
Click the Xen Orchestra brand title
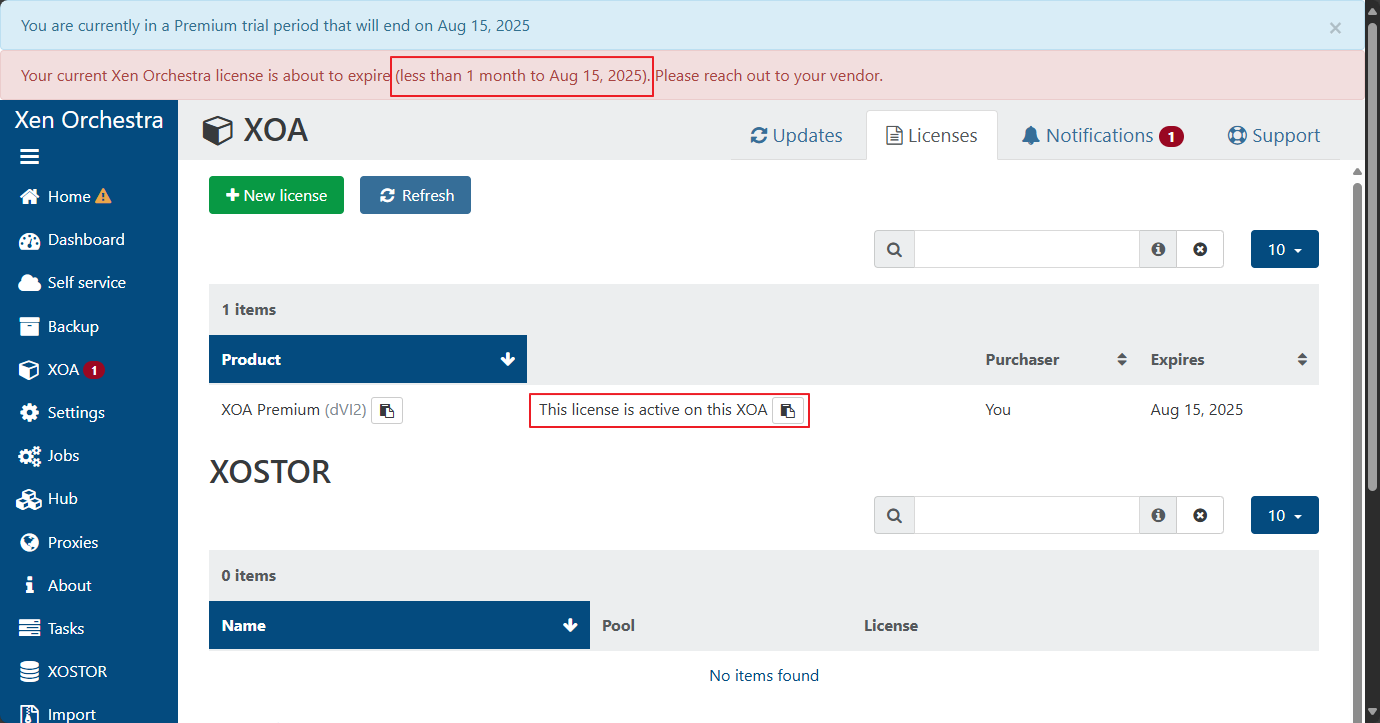click(x=89, y=120)
